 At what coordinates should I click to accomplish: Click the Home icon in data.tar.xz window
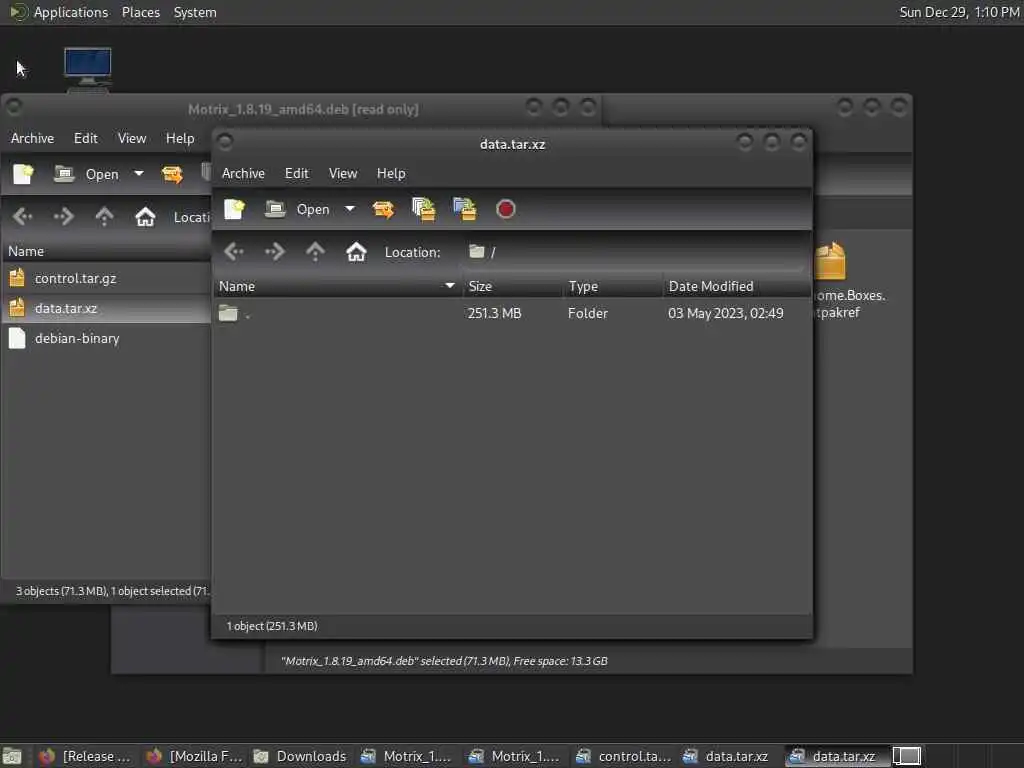pyautogui.click(x=356, y=251)
